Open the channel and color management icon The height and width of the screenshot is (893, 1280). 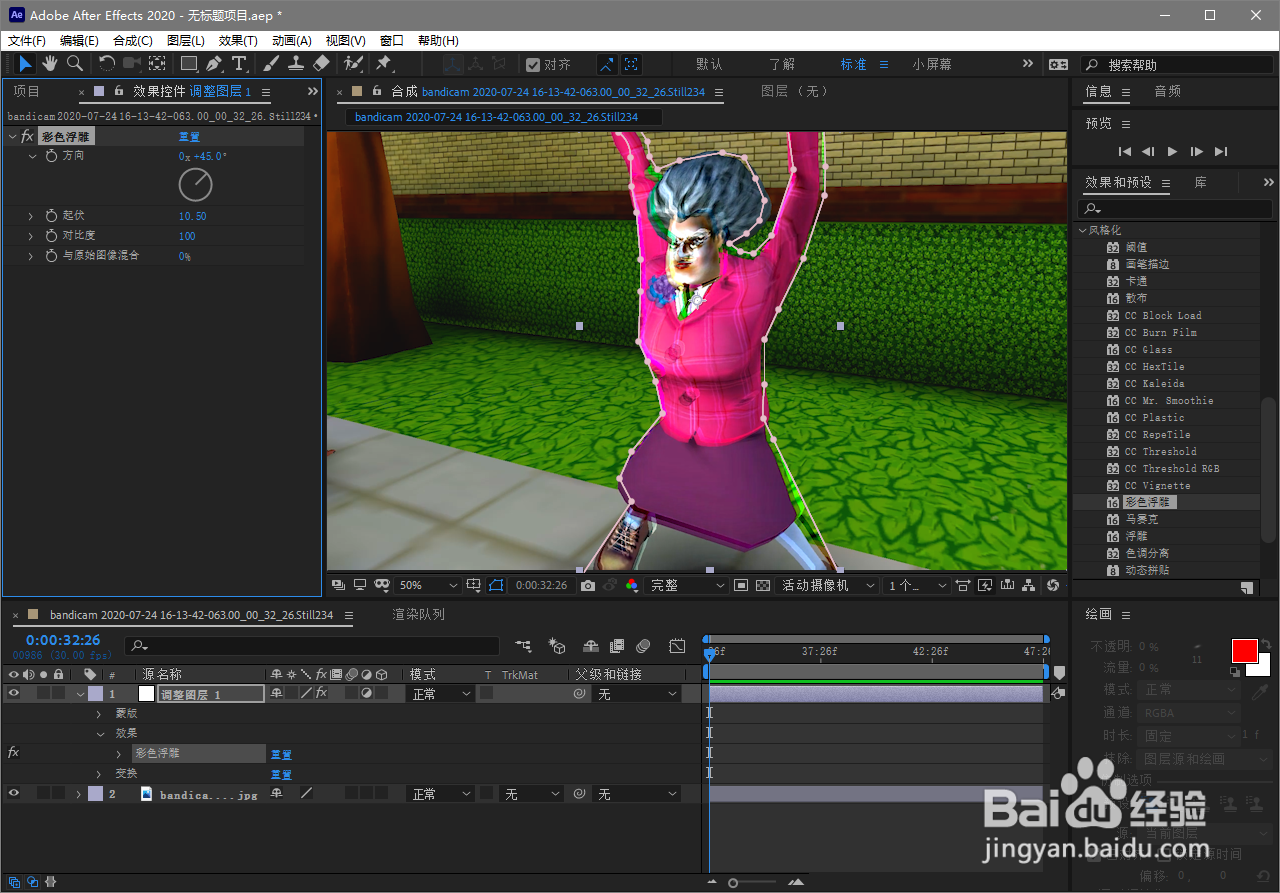pyautogui.click(x=632, y=585)
